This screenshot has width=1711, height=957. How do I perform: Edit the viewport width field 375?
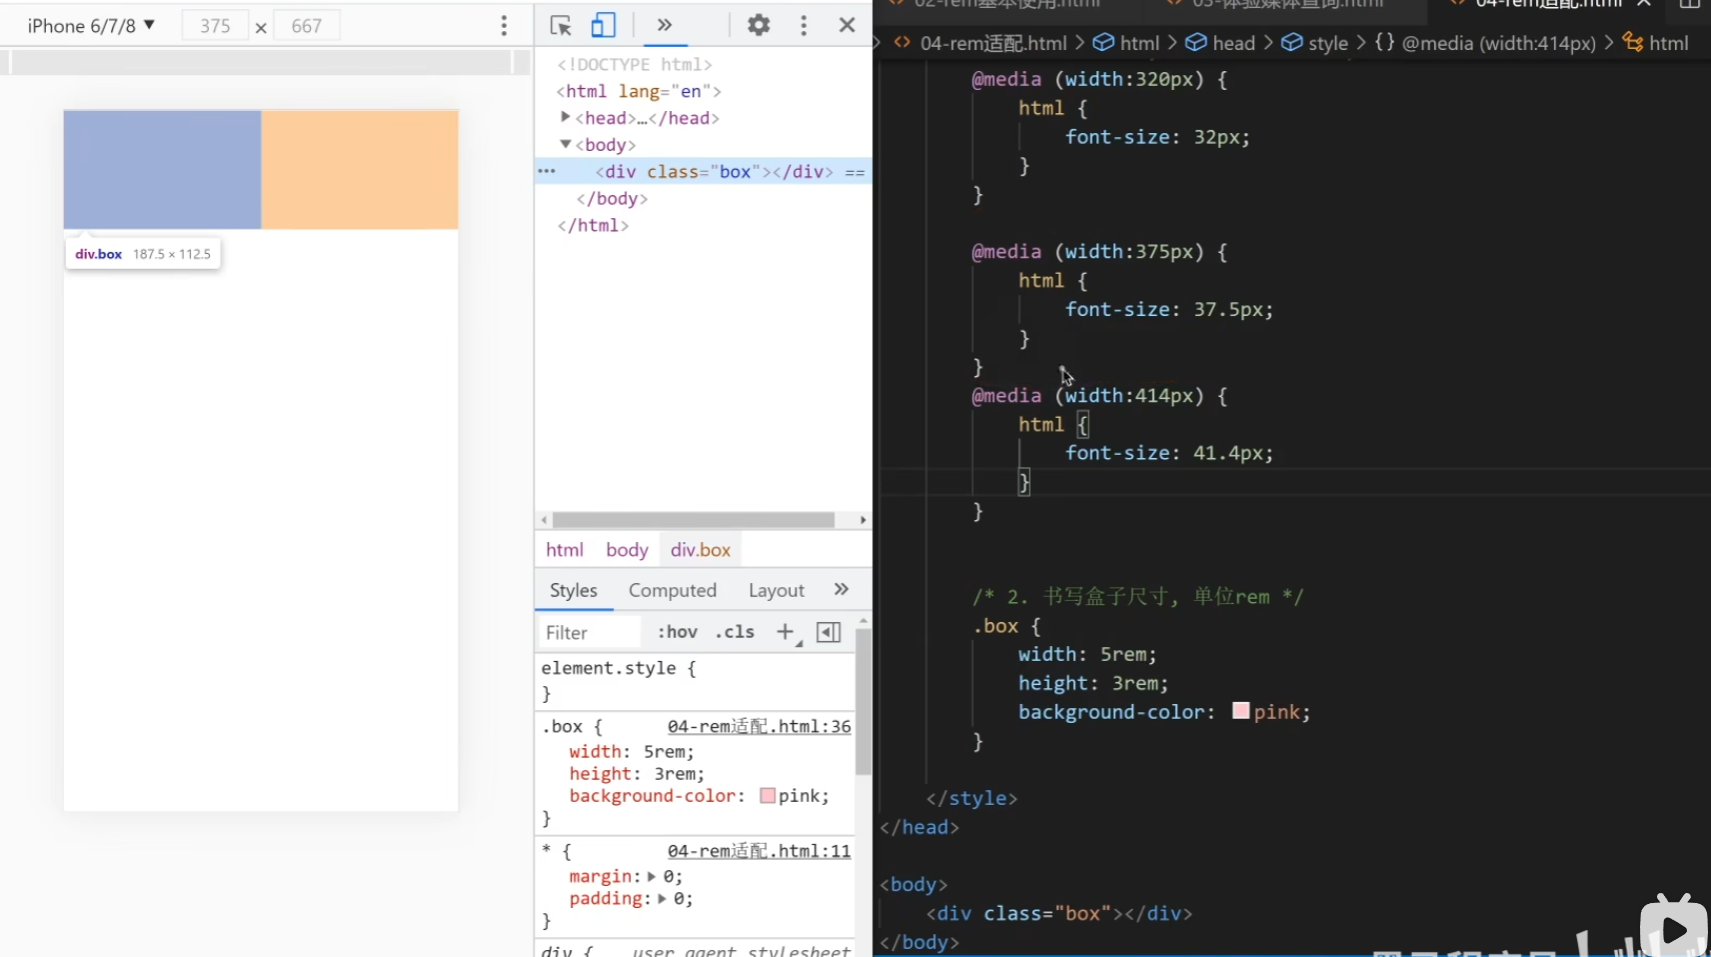point(215,26)
